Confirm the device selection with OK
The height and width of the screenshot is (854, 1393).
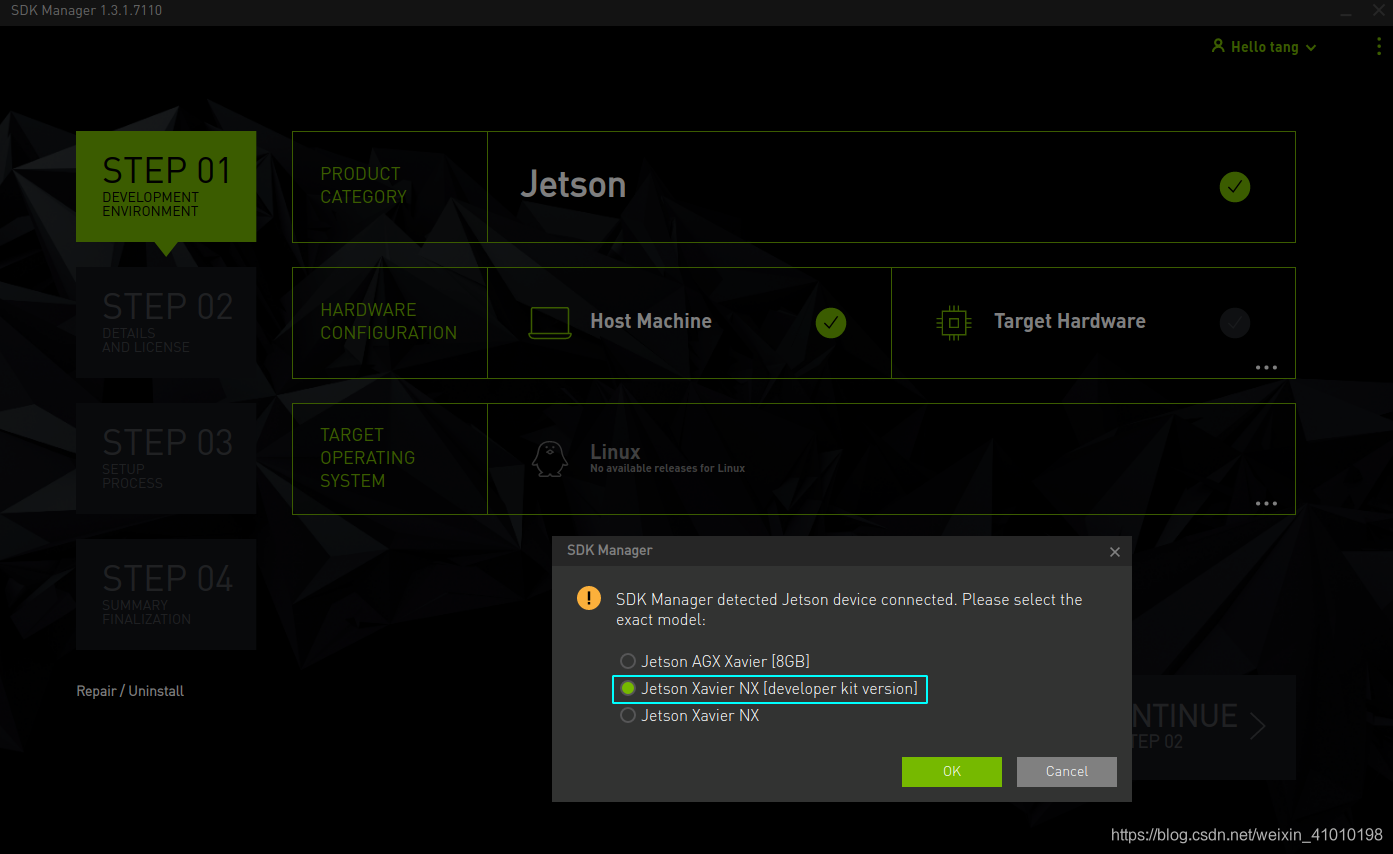coord(951,771)
